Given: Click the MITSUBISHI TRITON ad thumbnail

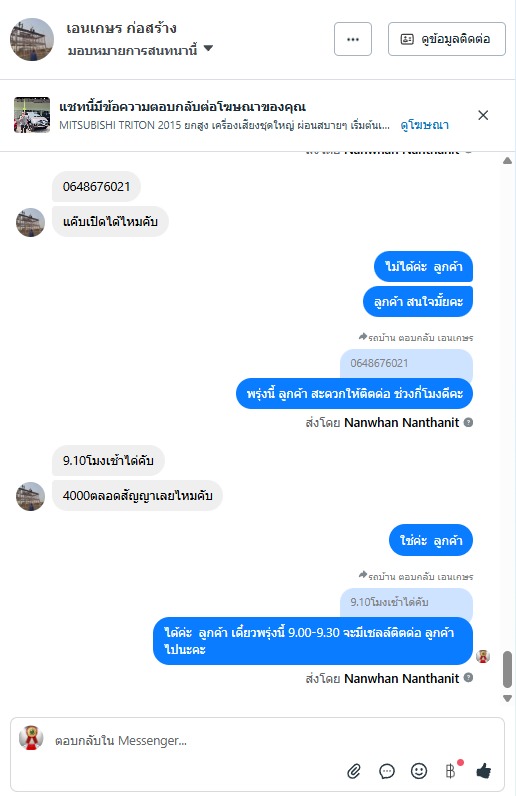Looking at the screenshot, I should pyautogui.click(x=32, y=115).
